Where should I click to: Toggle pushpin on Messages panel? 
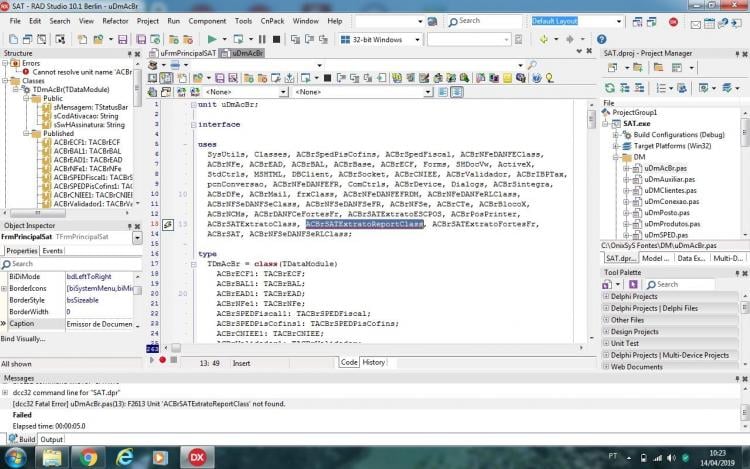737,379
